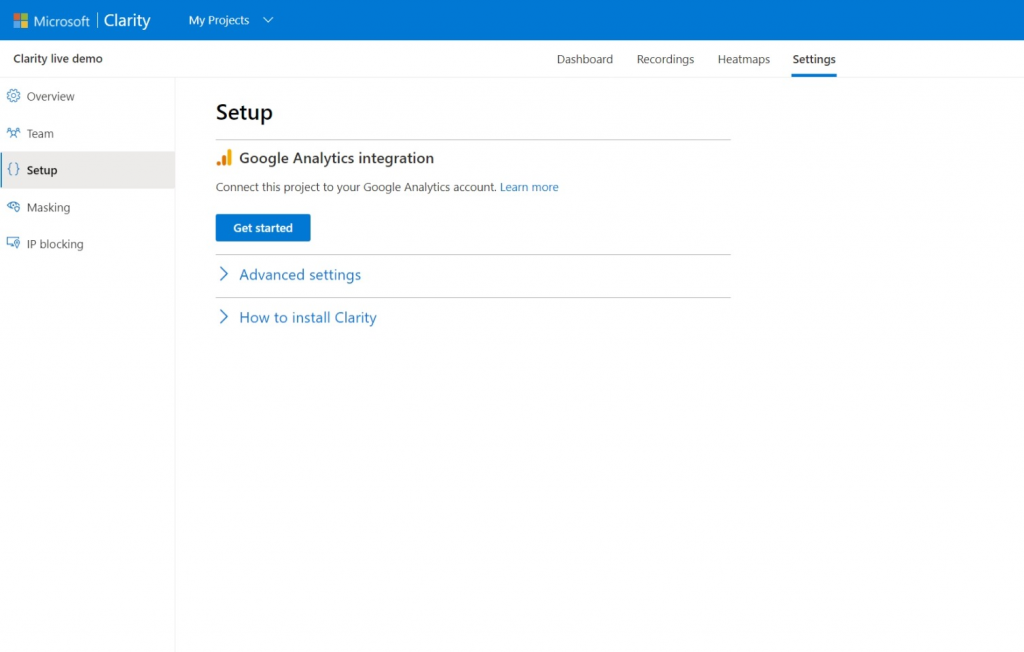Click the Google Analytics bar chart icon
The width and height of the screenshot is (1024, 652).
(224, 158)
